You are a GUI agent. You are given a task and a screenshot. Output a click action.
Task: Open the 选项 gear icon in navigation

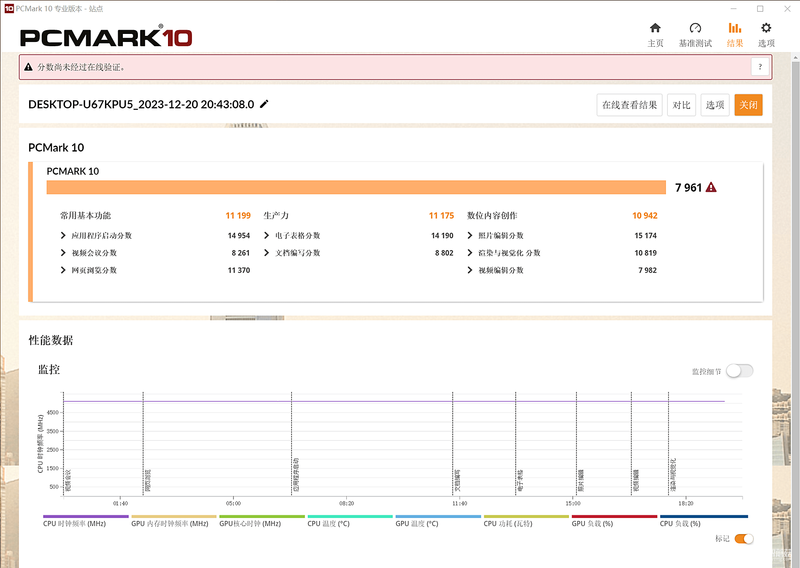pos(766,28)
